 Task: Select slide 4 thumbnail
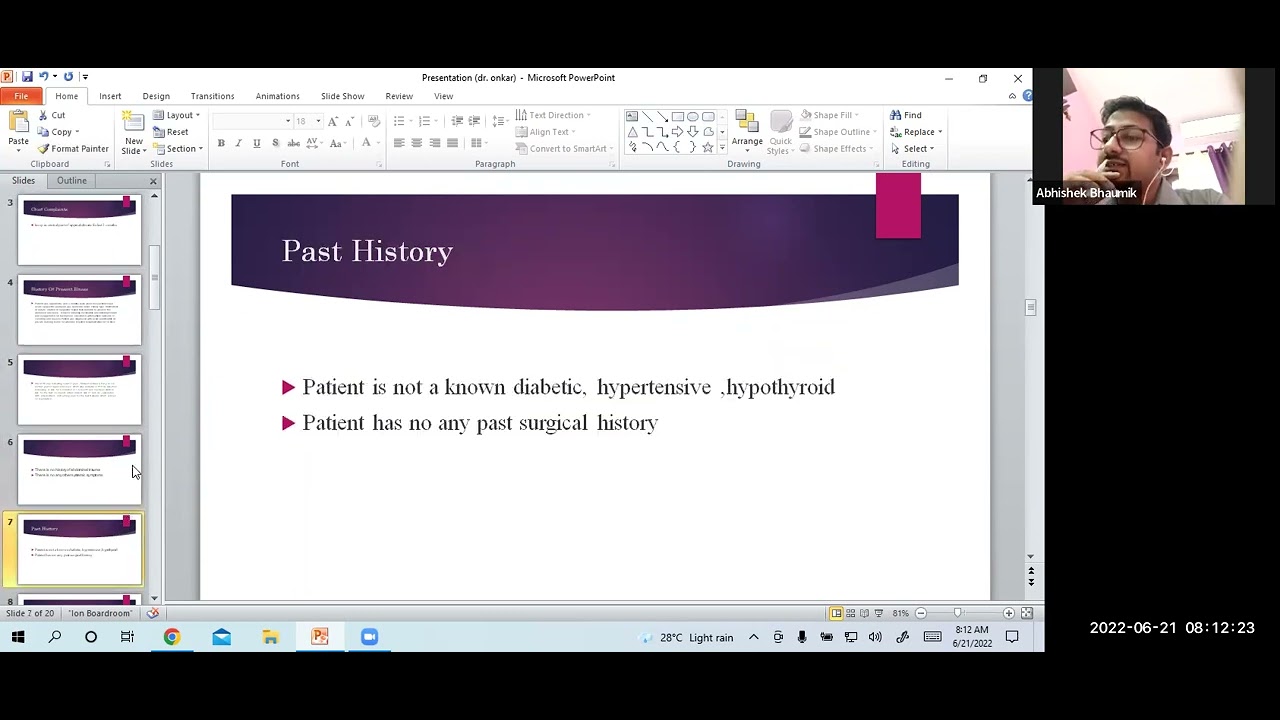coord(79,310)
